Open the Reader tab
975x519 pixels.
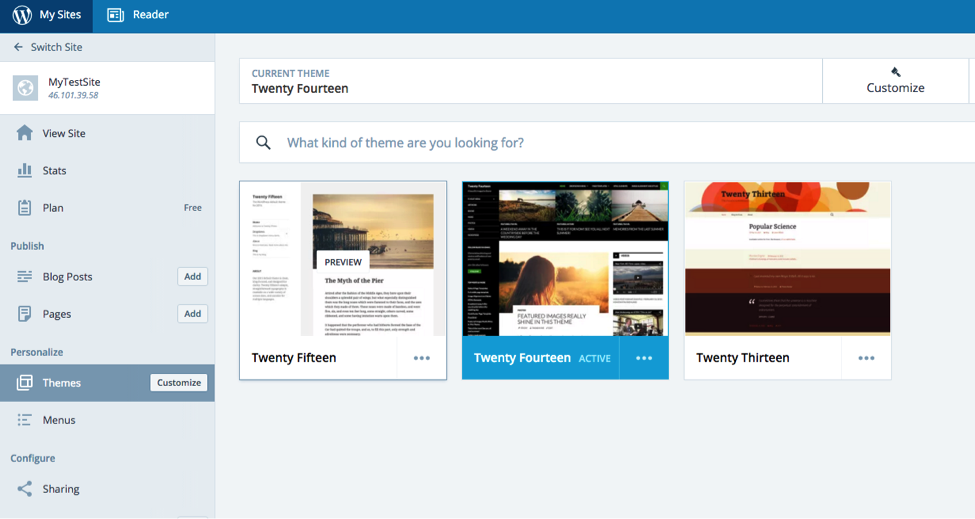[137, 16]
